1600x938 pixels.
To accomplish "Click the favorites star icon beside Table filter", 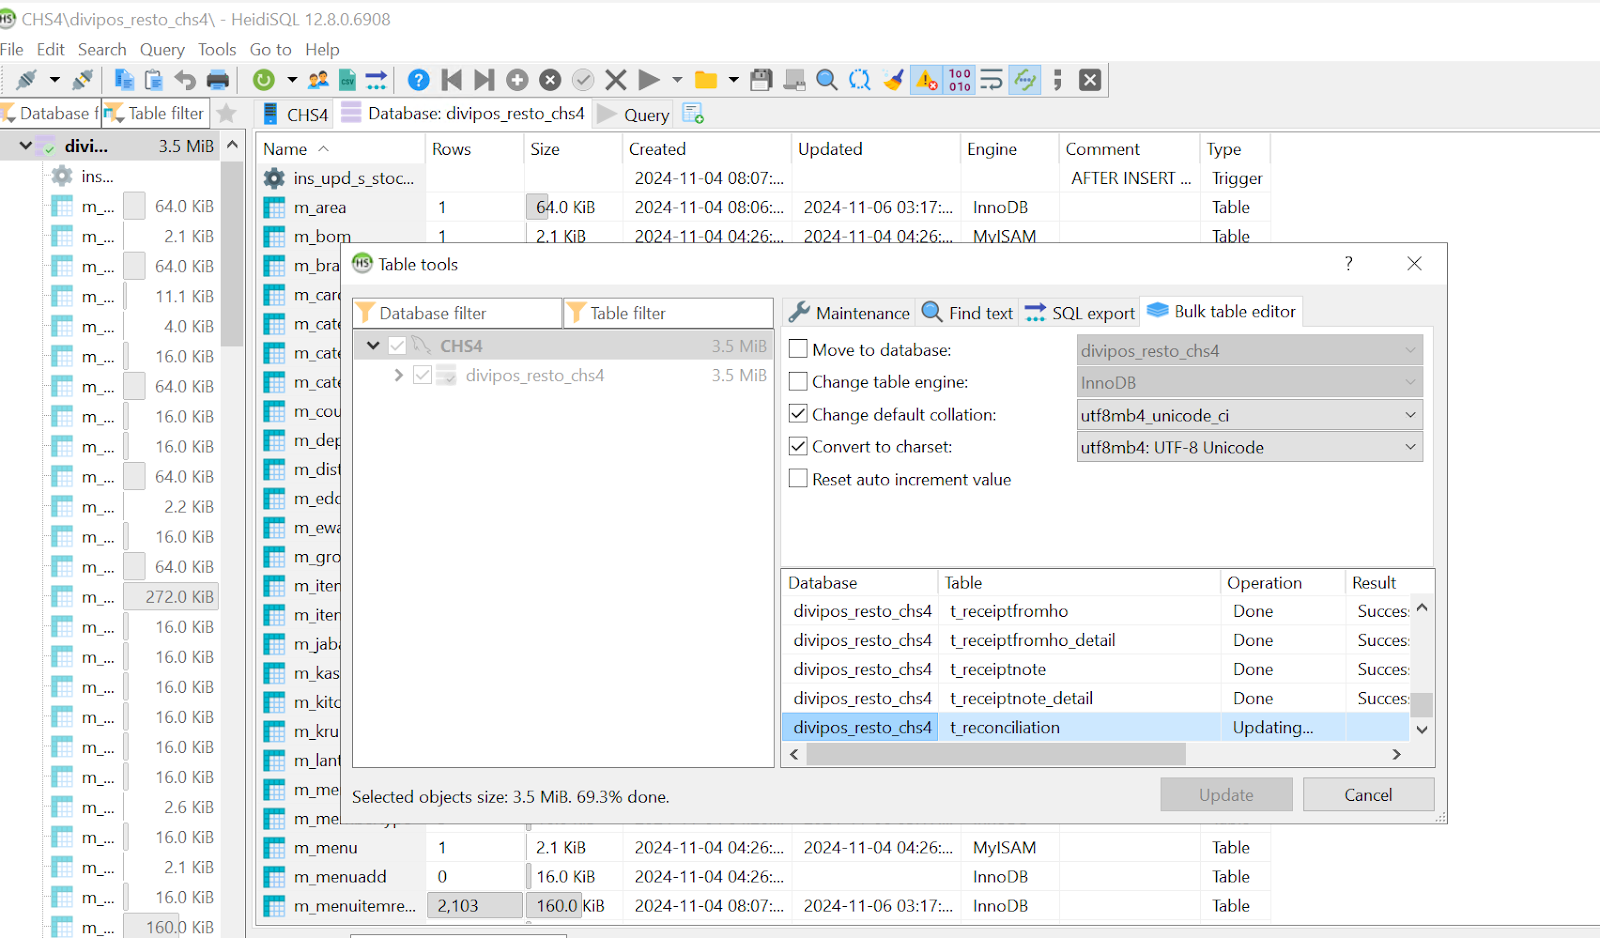I will coord(227,113).
